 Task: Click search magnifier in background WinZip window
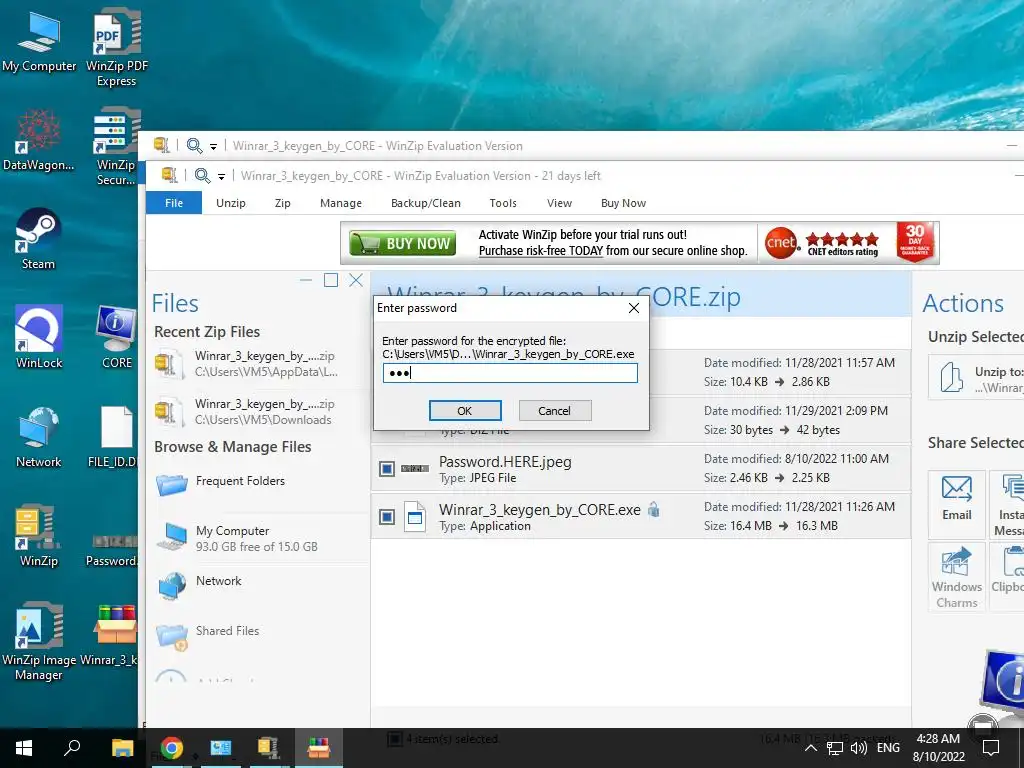(194, 146)
